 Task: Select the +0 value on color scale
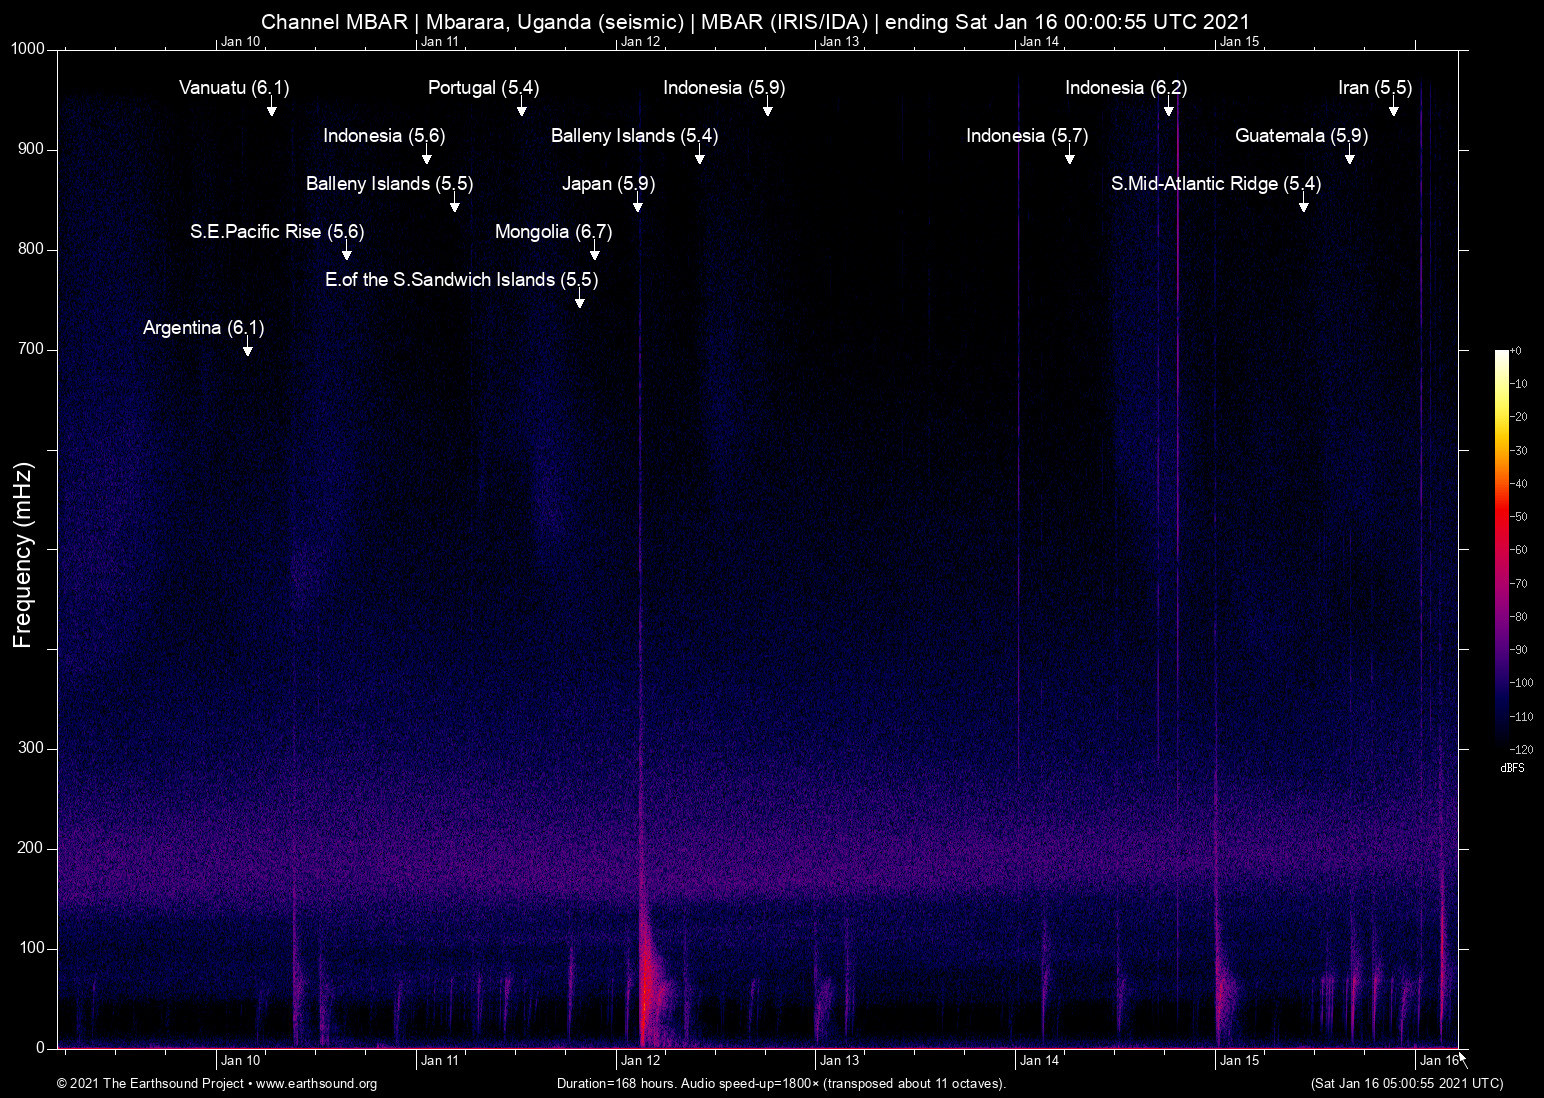1516,351
